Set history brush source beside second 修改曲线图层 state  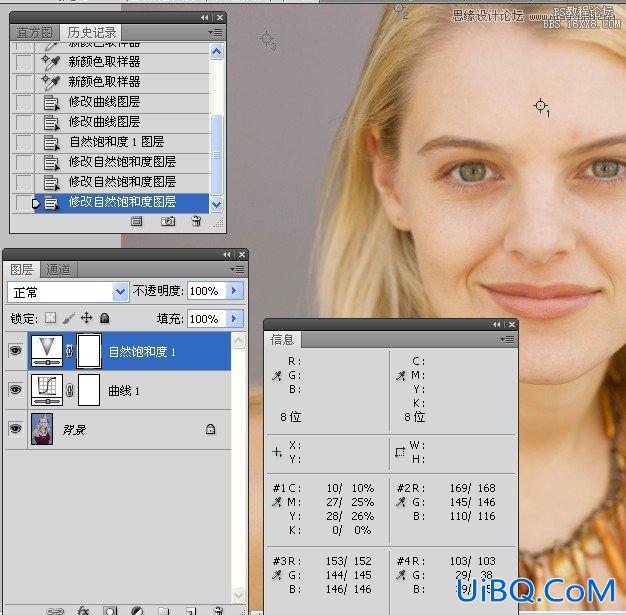[23, 122]
